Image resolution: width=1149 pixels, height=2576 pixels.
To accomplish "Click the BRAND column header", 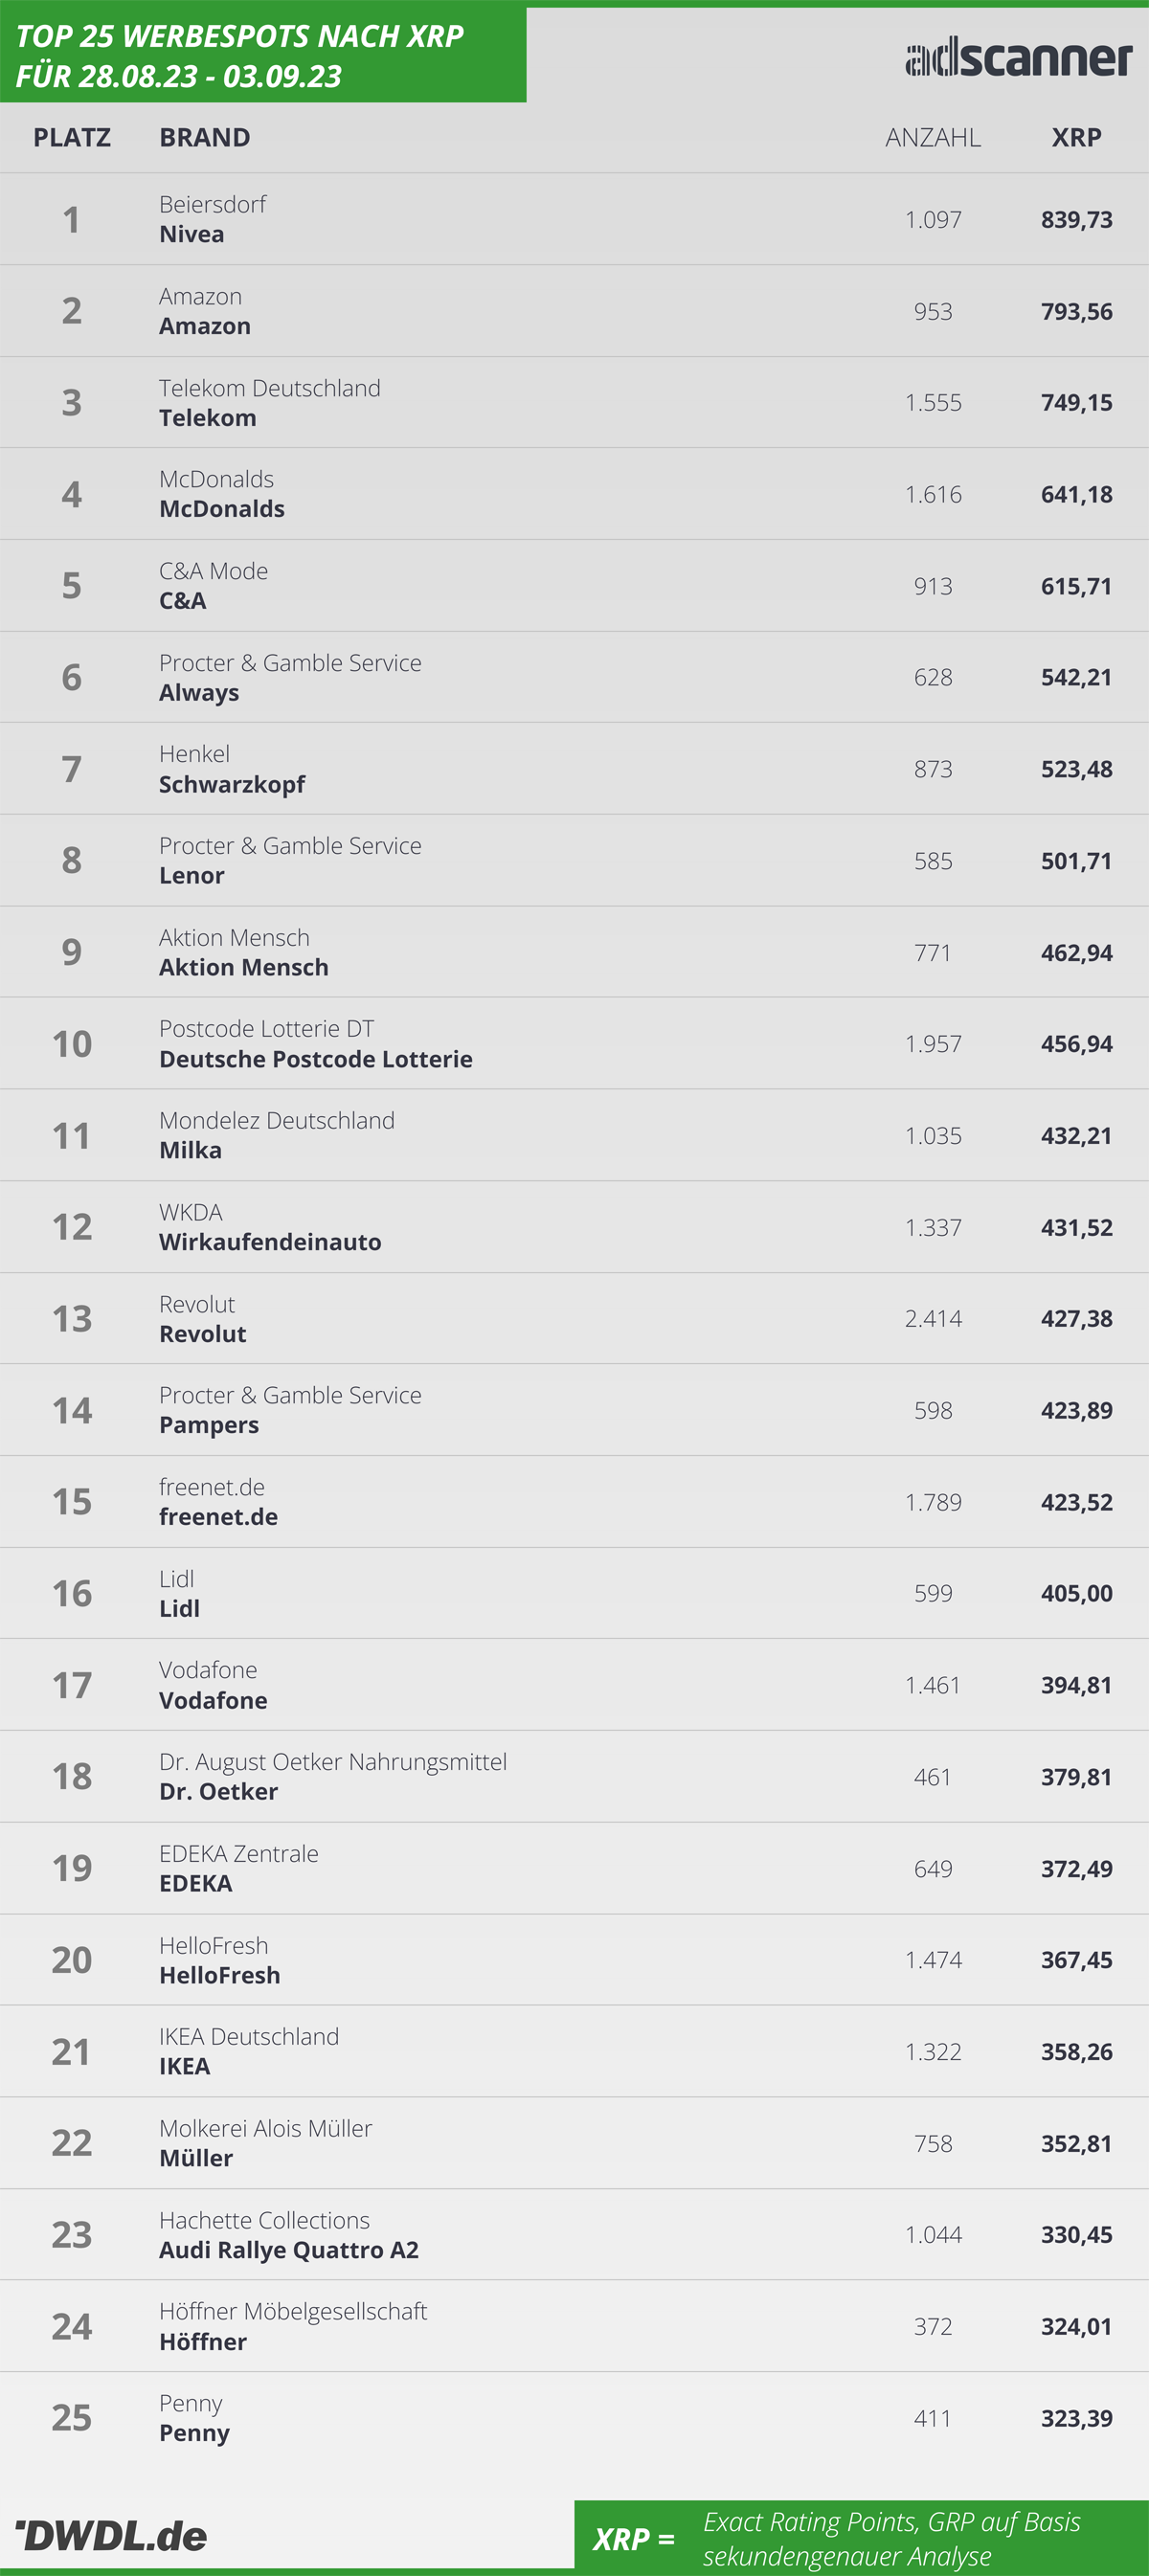I will (x=205, y=137).
